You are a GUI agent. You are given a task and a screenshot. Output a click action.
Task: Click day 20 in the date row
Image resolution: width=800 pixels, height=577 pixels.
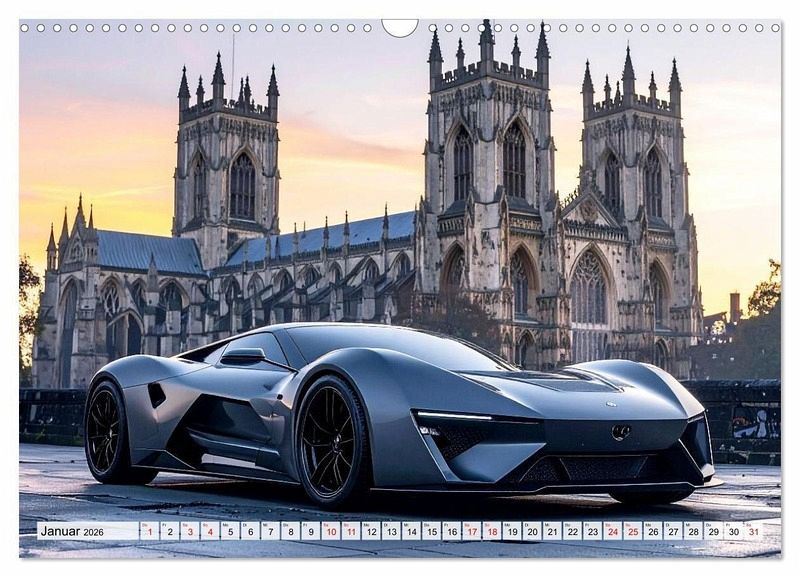tap(532, 532)
